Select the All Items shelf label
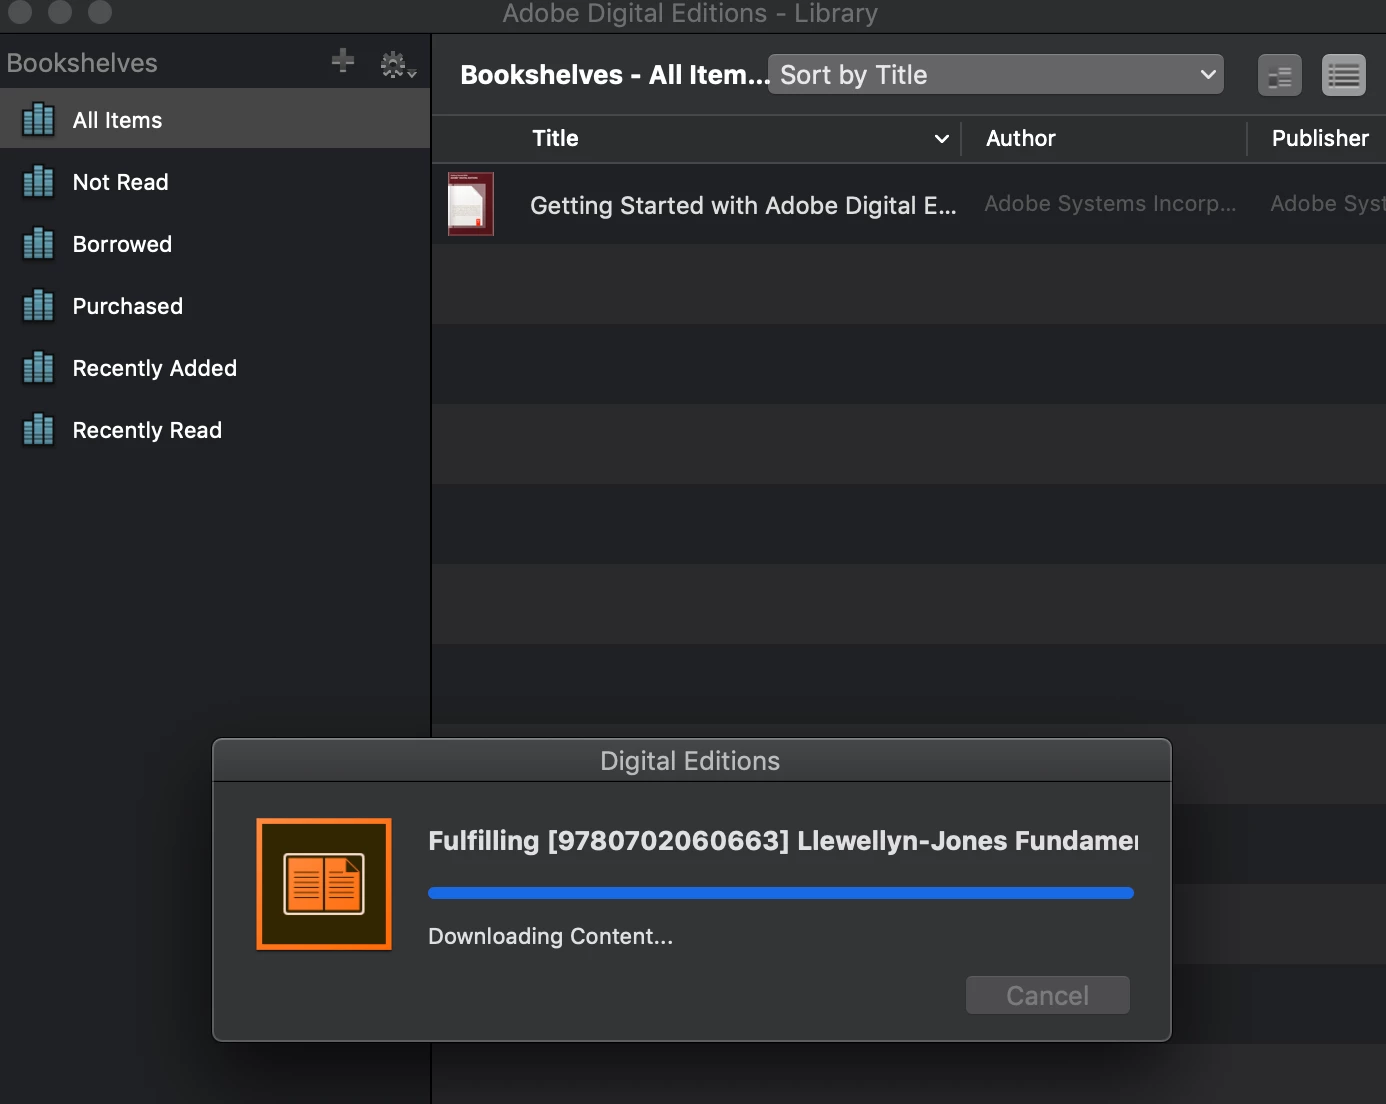1386x1104 pixels. (117, 120)
